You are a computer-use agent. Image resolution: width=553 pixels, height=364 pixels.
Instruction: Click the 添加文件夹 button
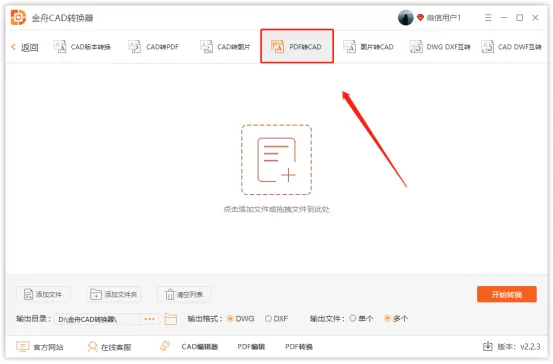[114, 294]
